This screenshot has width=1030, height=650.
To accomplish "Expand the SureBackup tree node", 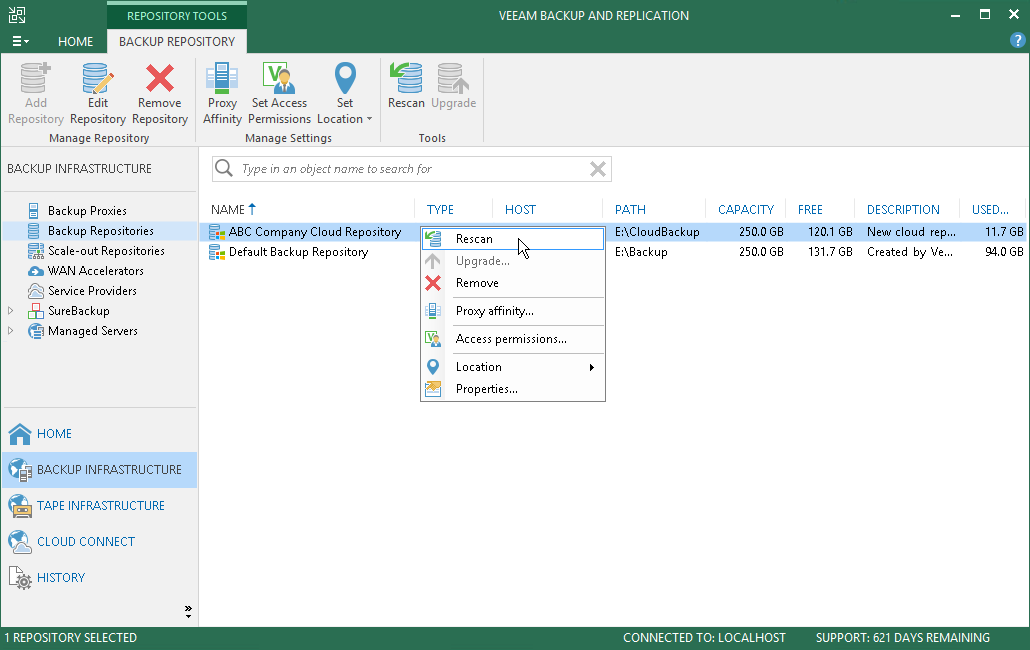I will pos(11,311).
